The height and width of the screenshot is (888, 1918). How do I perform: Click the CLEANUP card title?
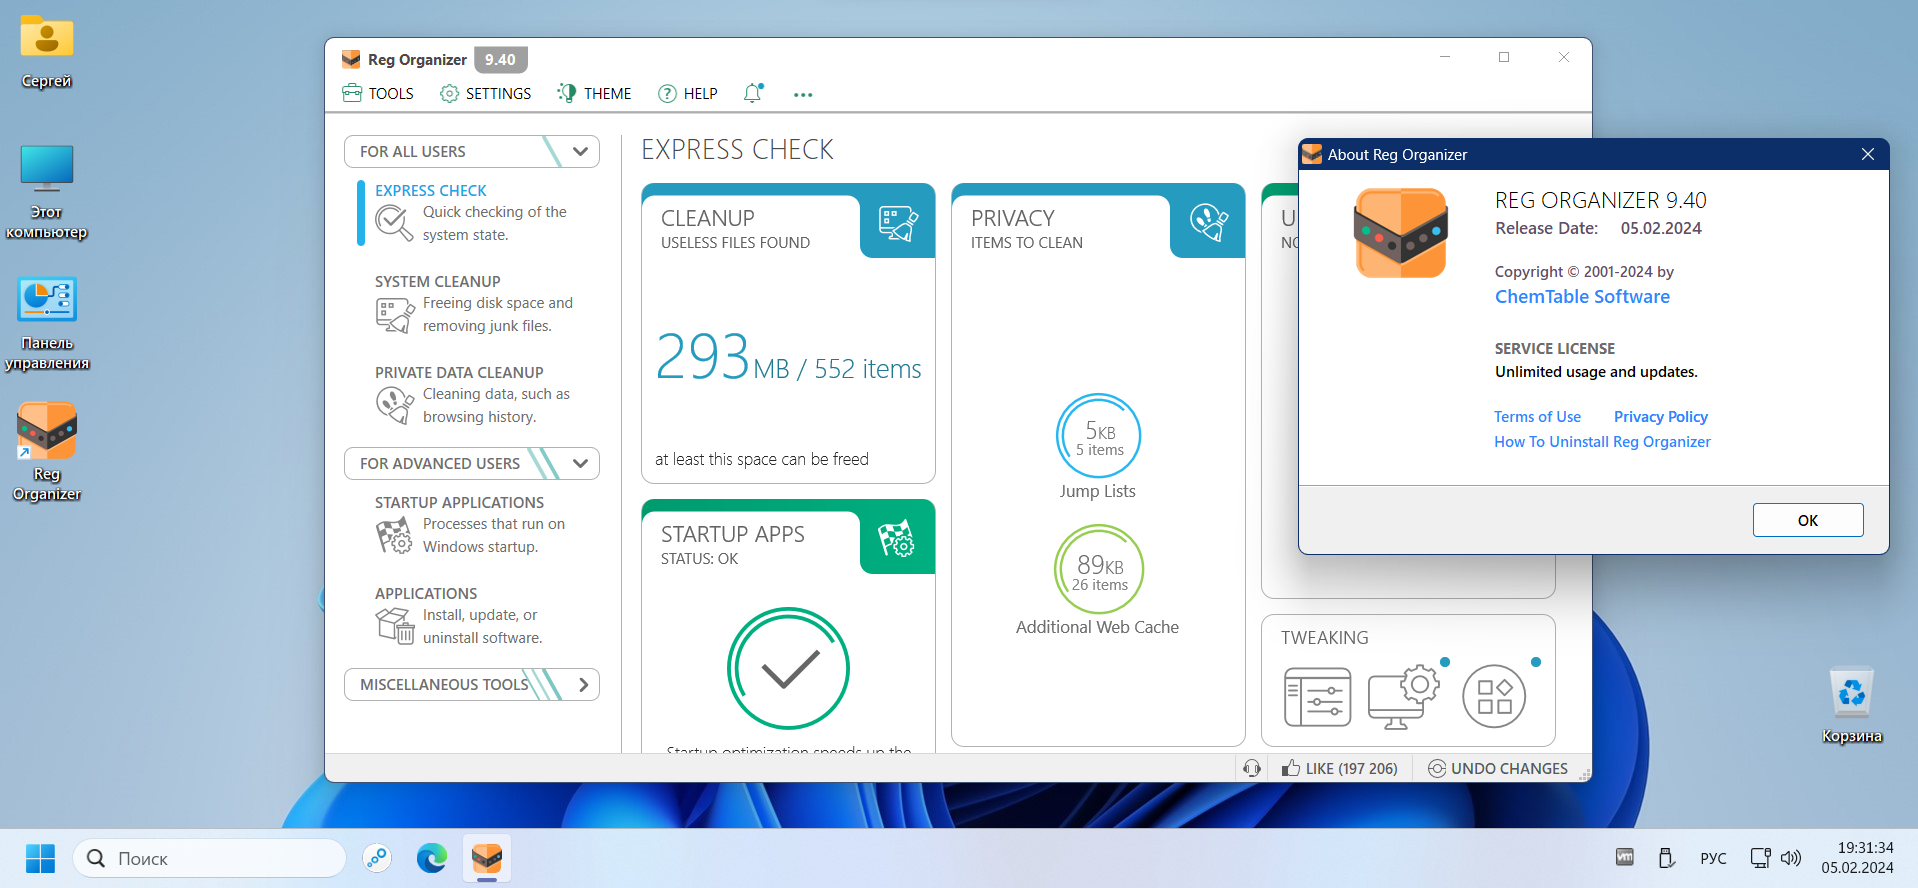click(708, 218)
